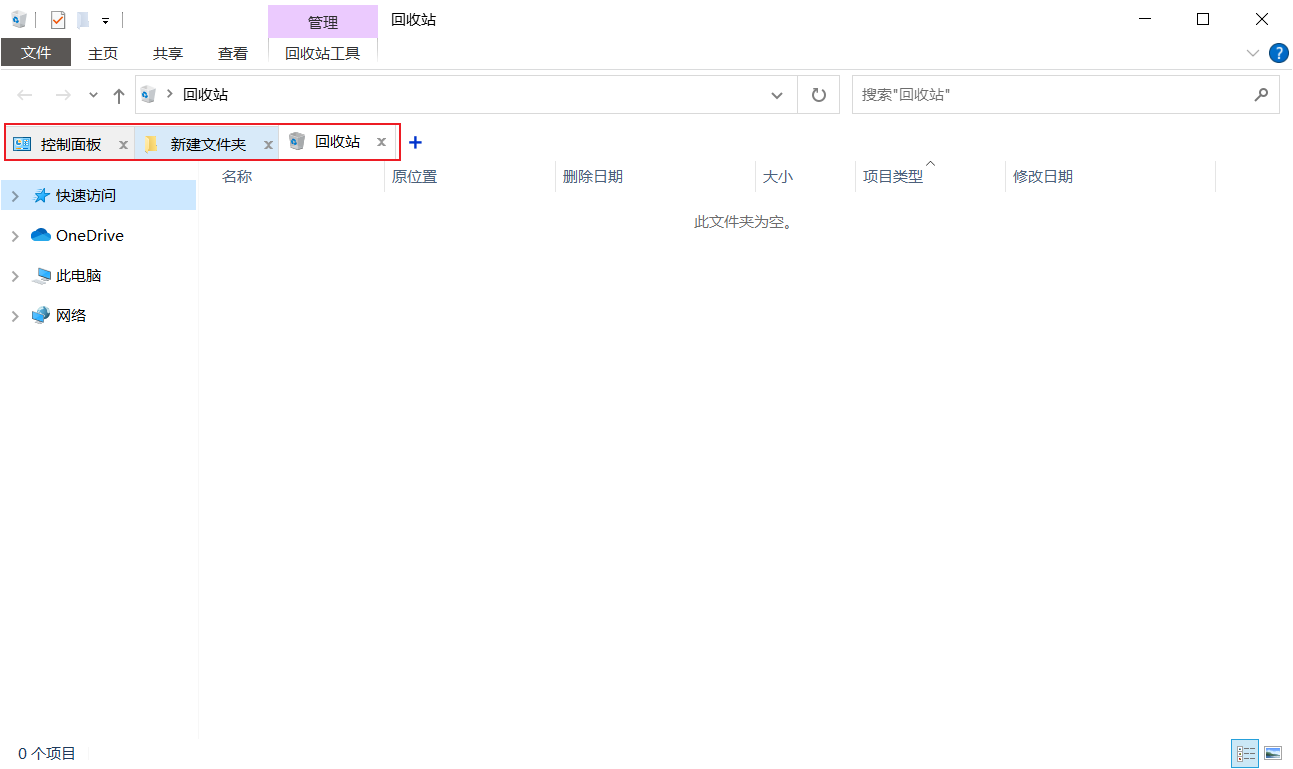Image resolution: width=1293 pixels, height=769 pixels.
Task: Click the Properties checkmark quick access icon
Action: [x=58, y=19]
